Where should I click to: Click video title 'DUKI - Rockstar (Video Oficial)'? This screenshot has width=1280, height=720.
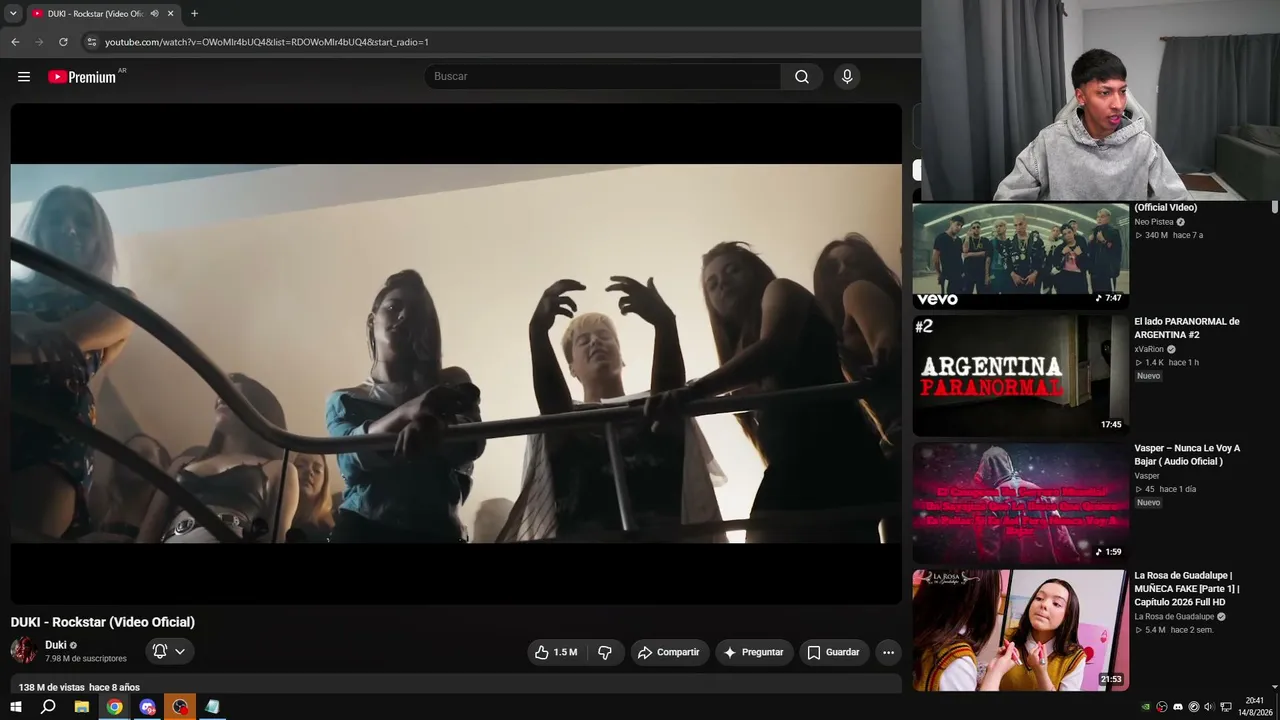coord(103,622)
